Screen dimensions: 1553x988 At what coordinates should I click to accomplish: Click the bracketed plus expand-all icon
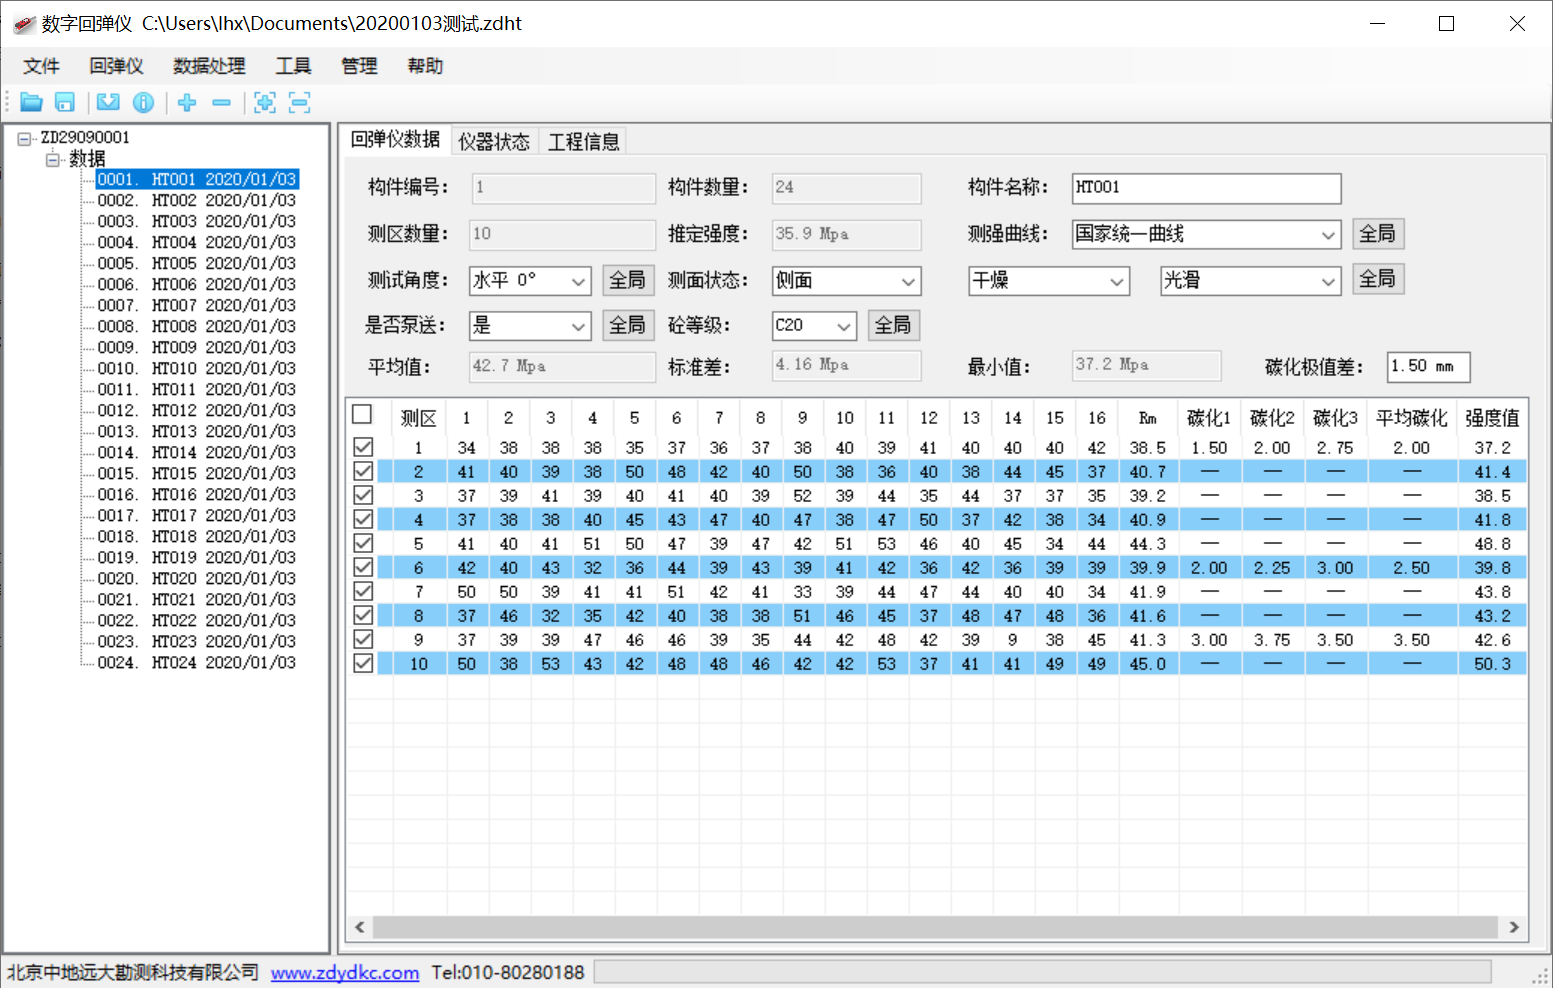point(265,102)
